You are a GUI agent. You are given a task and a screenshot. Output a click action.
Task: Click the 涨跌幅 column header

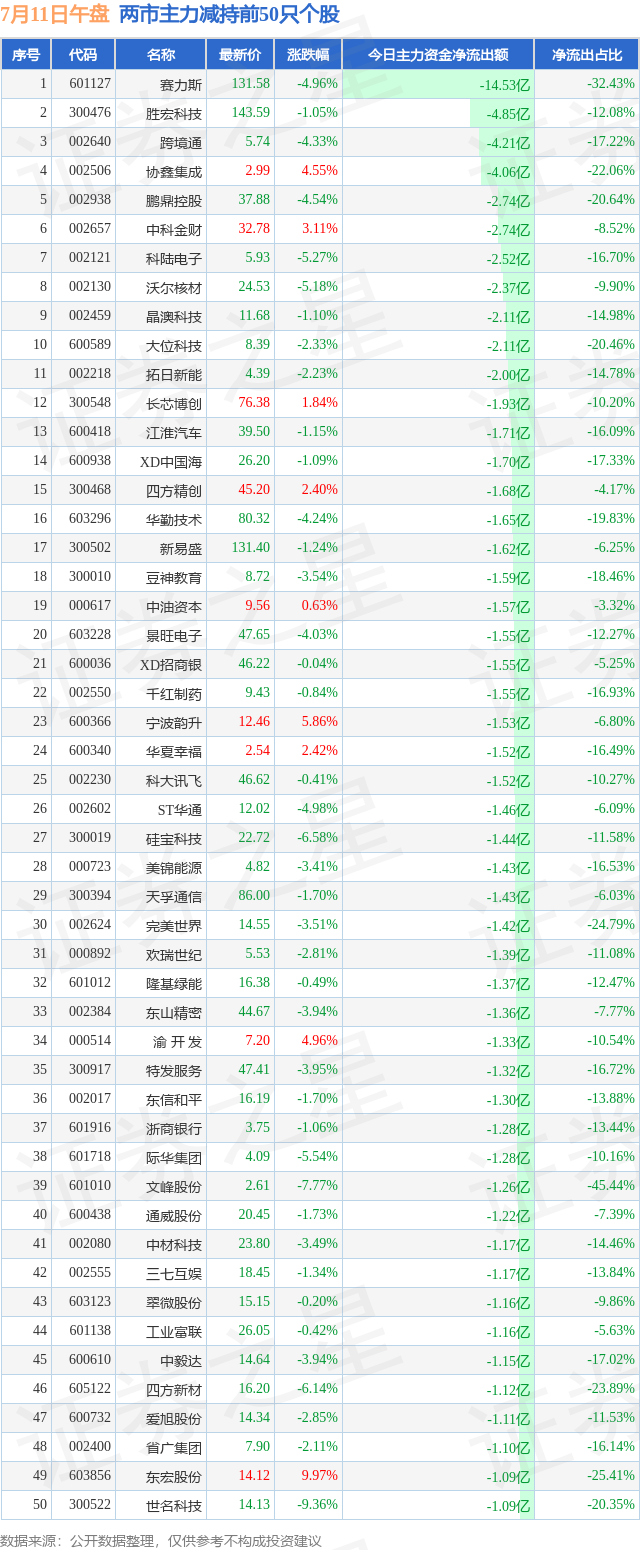[x=307, y=55]
